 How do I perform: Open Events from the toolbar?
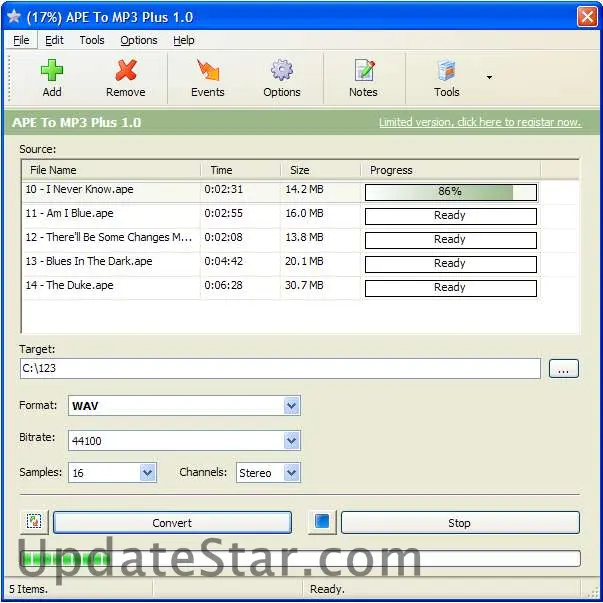pyautogui.click(x=208, y=78)
